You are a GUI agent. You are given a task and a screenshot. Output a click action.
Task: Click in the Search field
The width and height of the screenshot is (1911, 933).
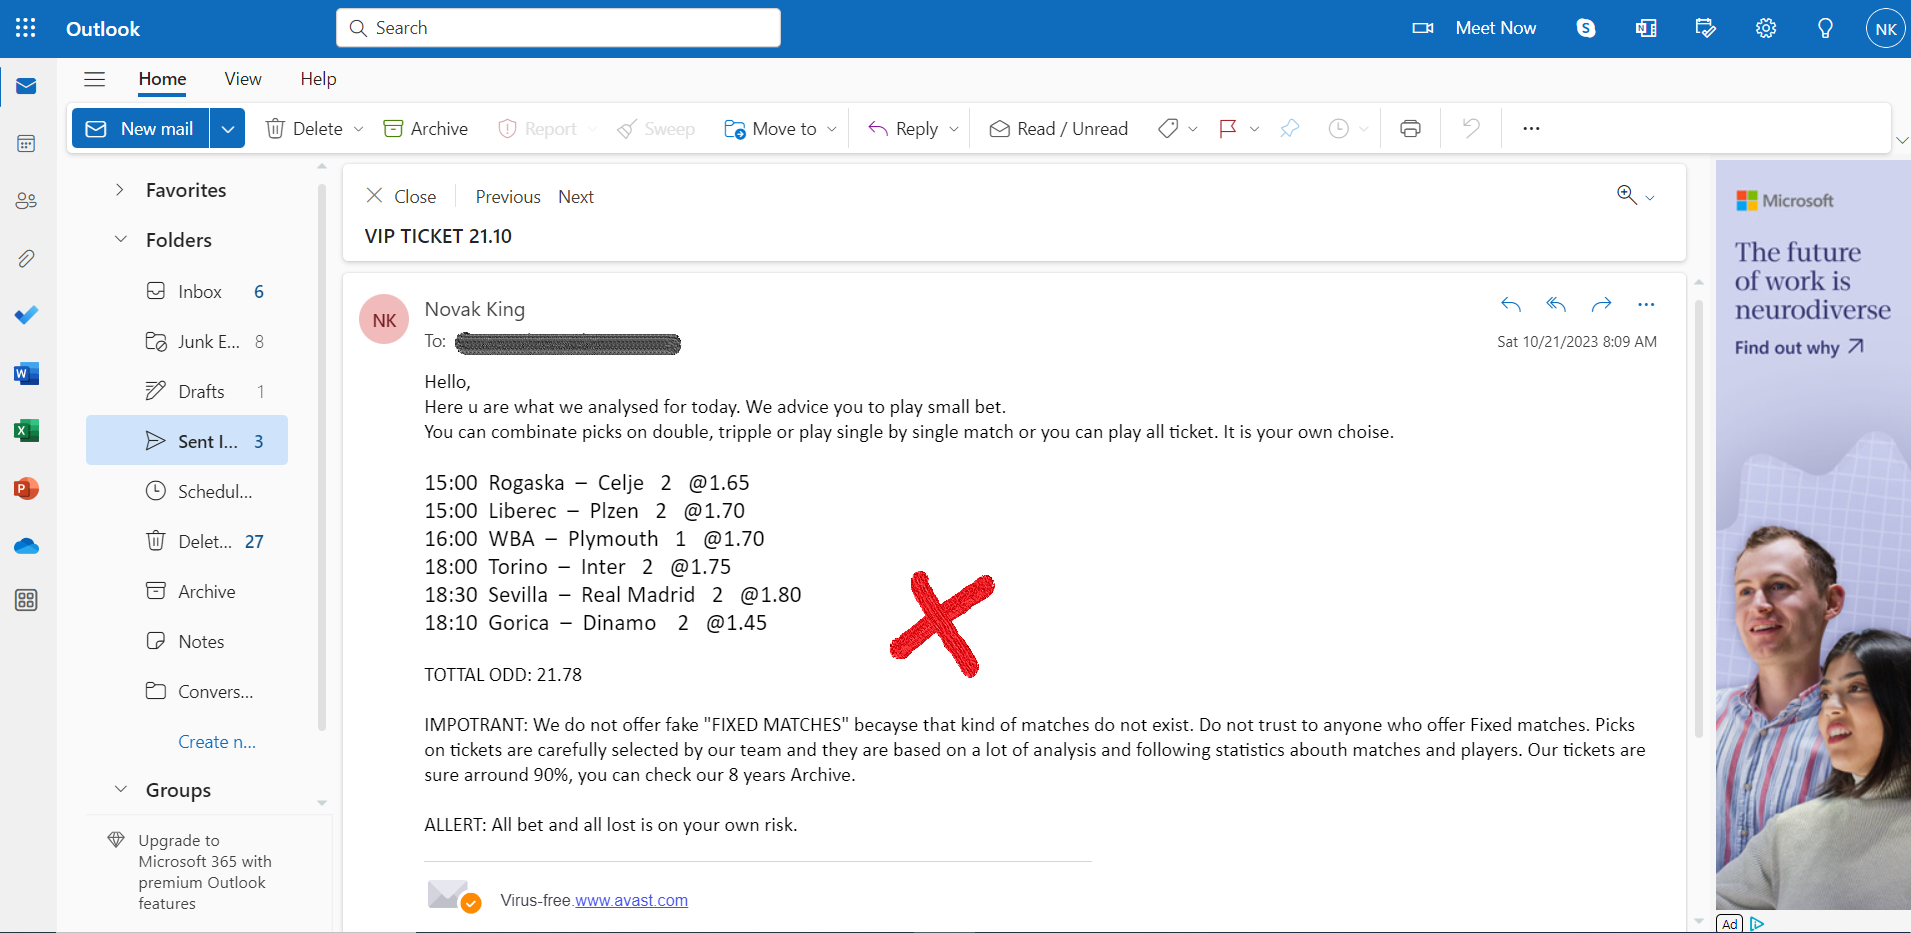click(x=558, y=28)
